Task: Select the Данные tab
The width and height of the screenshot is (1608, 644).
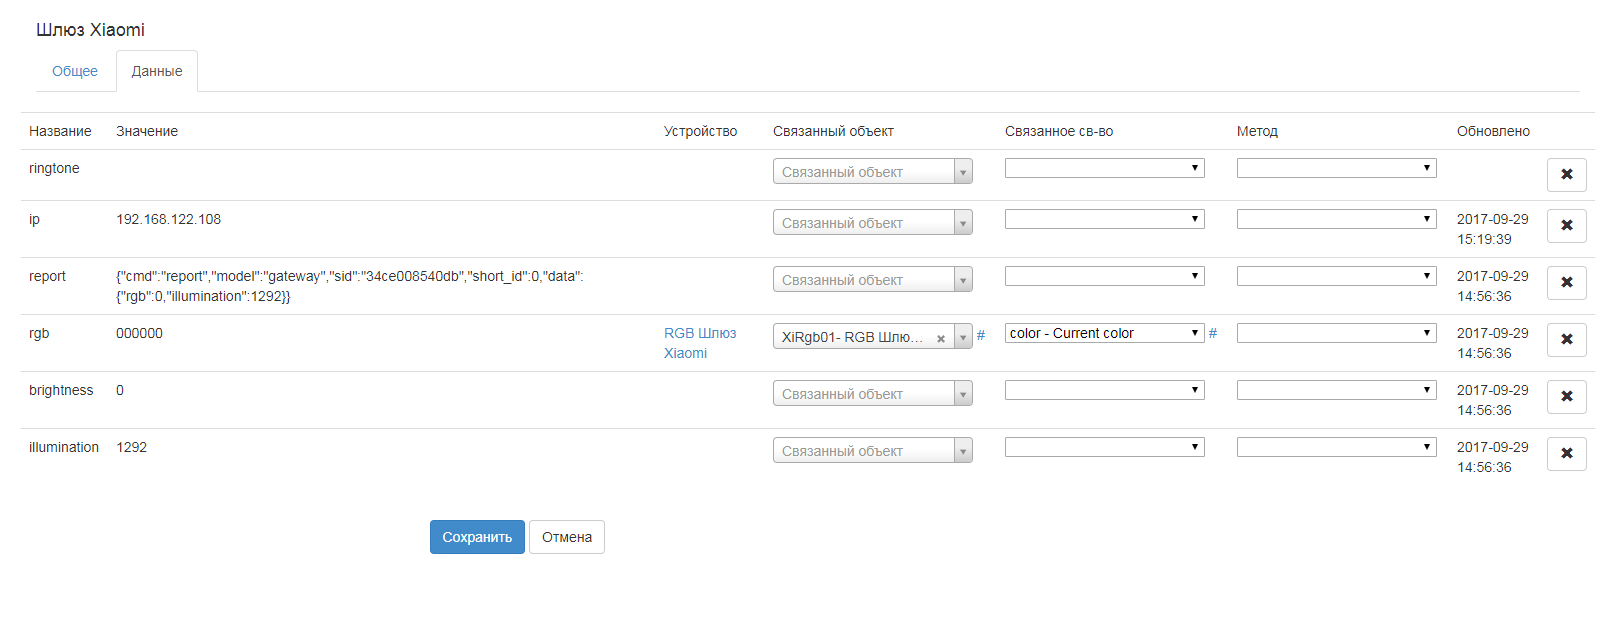Action: coord(157,71)
